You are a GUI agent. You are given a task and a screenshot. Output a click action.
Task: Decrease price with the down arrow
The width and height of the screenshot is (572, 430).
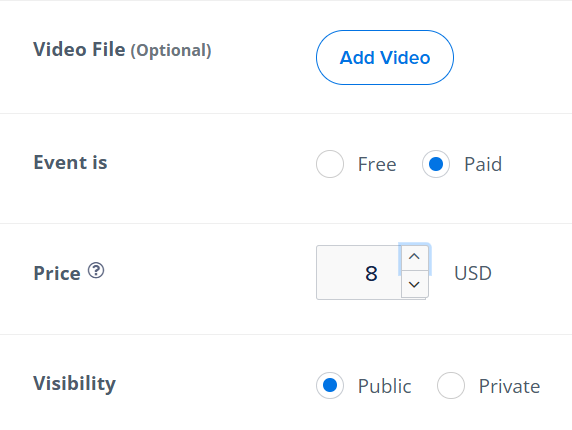coord(414,284)
